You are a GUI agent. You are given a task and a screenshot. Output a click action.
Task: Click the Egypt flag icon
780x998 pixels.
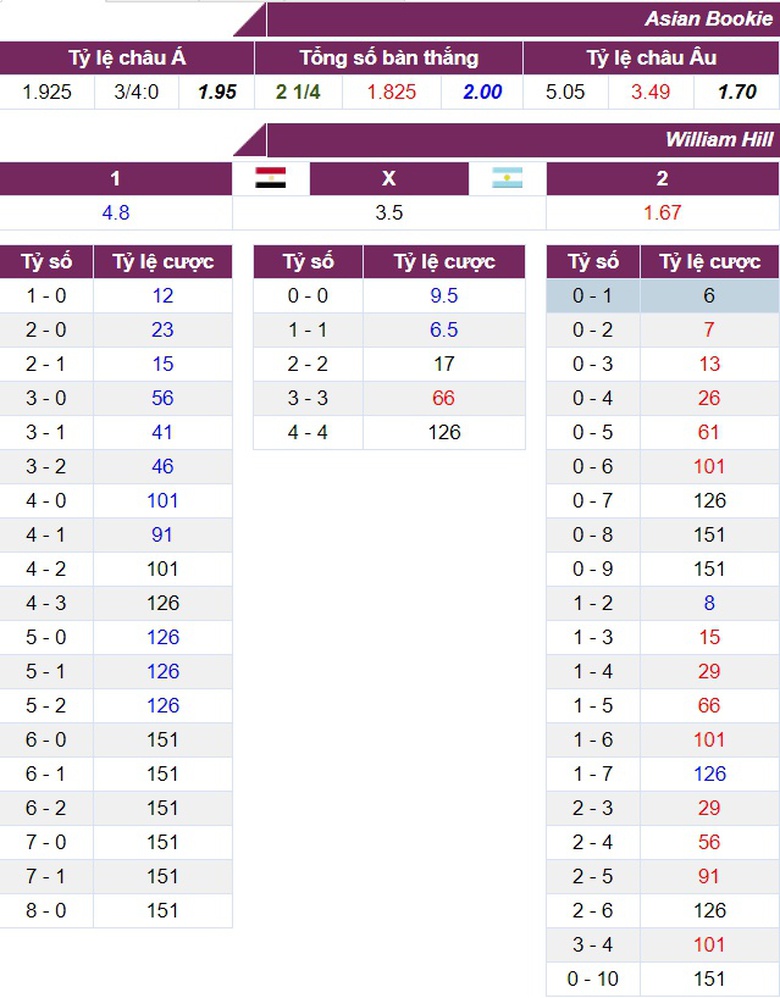click(270, 179)
